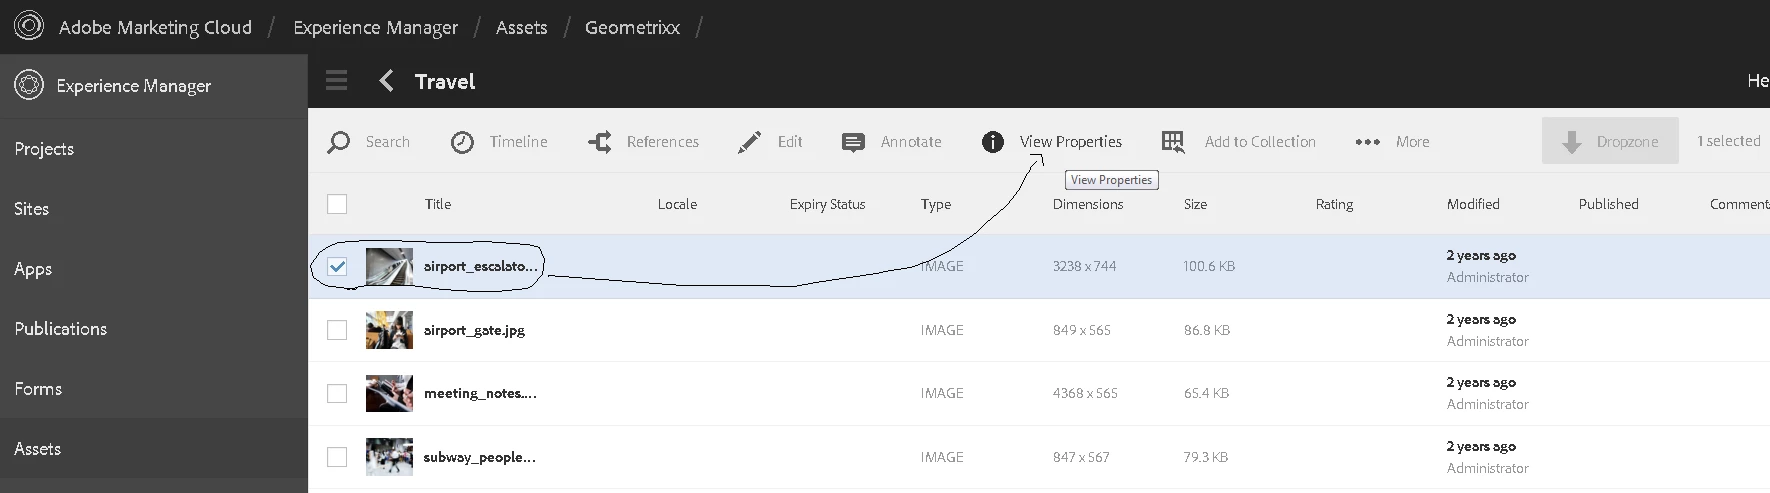This screenshot has width=1770, height=493.
Task: Click the Dropzone button
Action: 1610,142
